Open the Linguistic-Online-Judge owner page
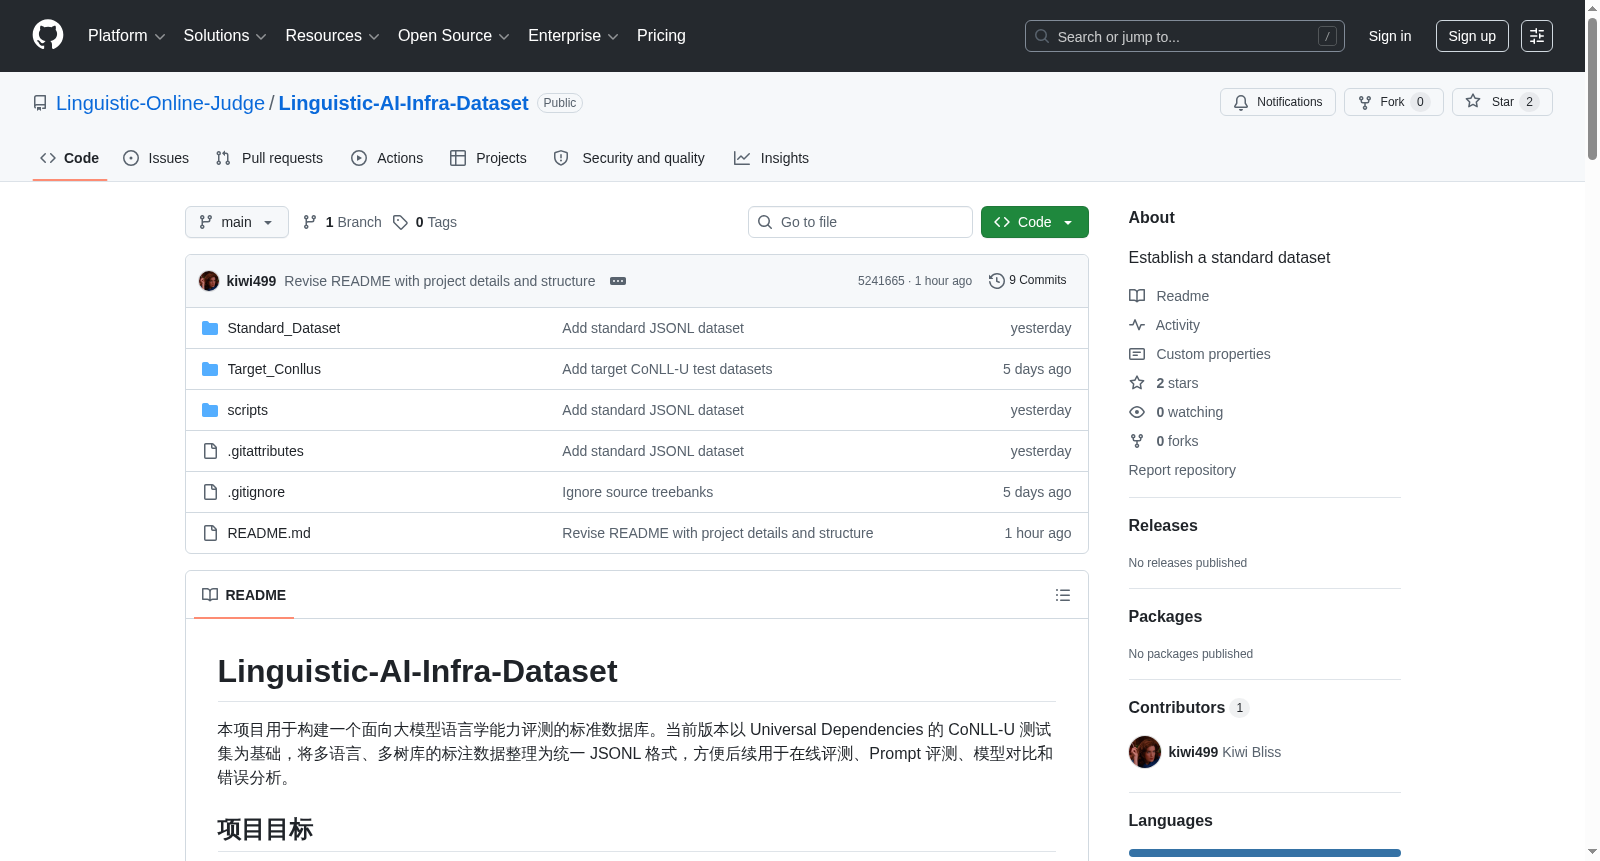 tap(160, 103)
